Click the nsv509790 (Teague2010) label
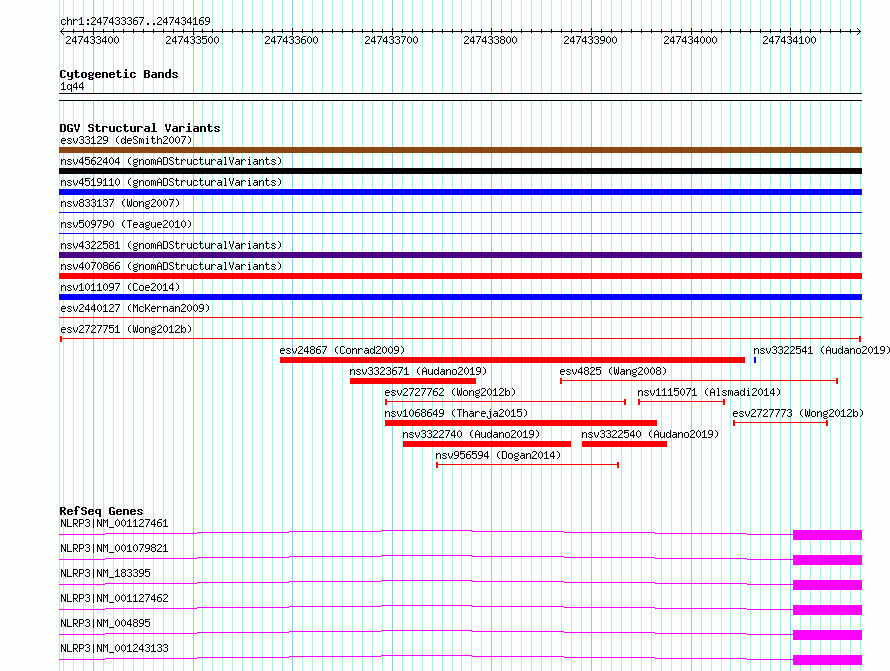The width and height of the screenshot is (890, 671). point(126,224)
